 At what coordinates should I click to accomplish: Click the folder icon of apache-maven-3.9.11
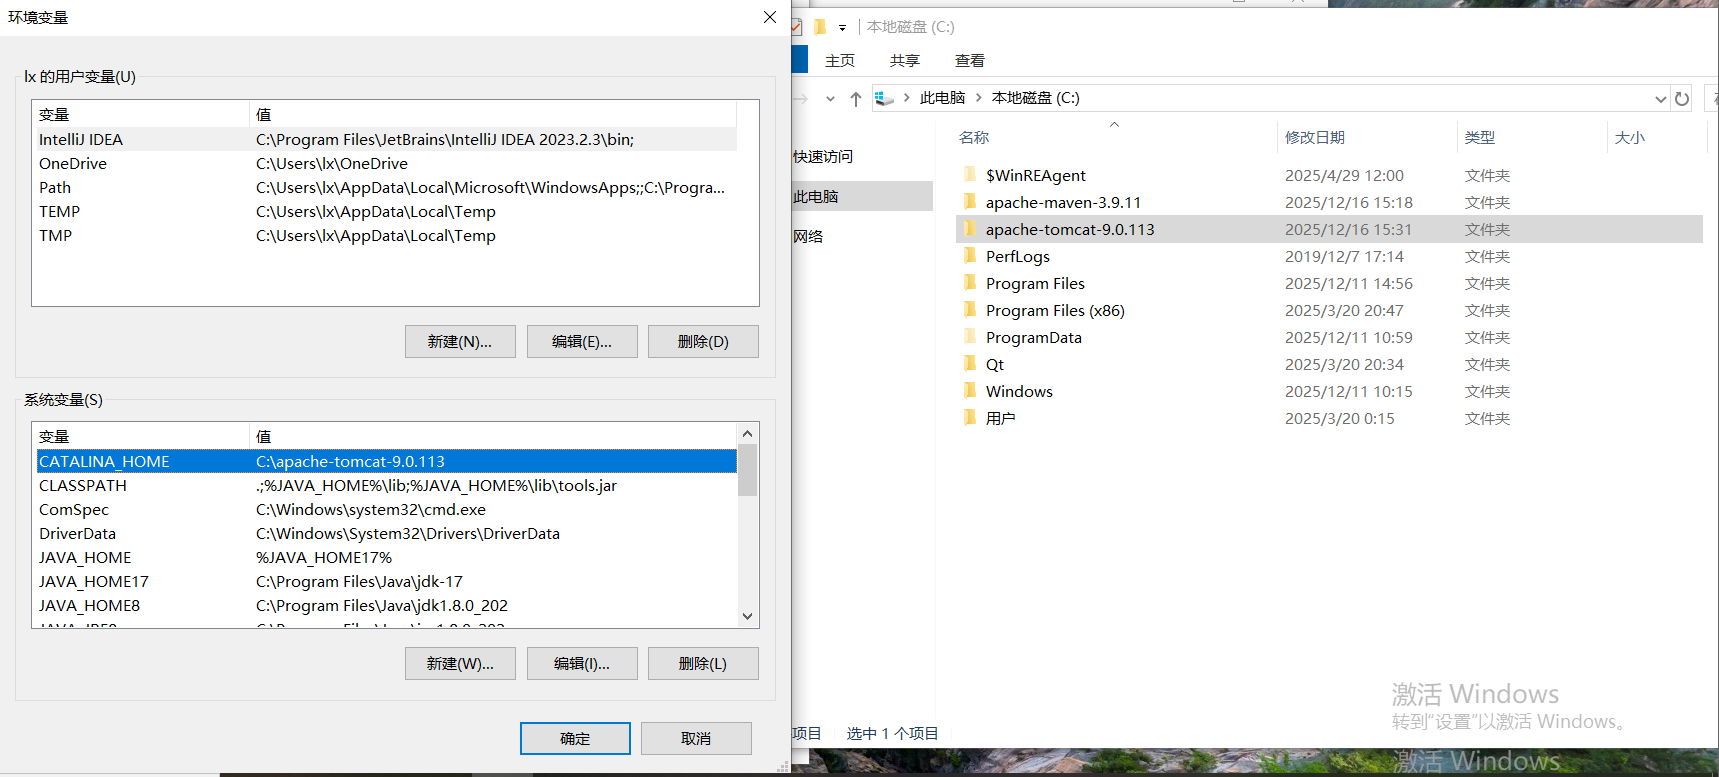tap(969, 202)
